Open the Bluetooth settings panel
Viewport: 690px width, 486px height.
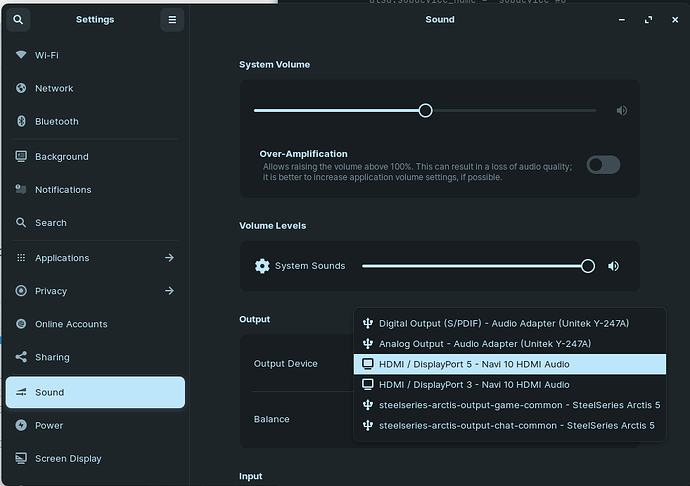point(95,121)
